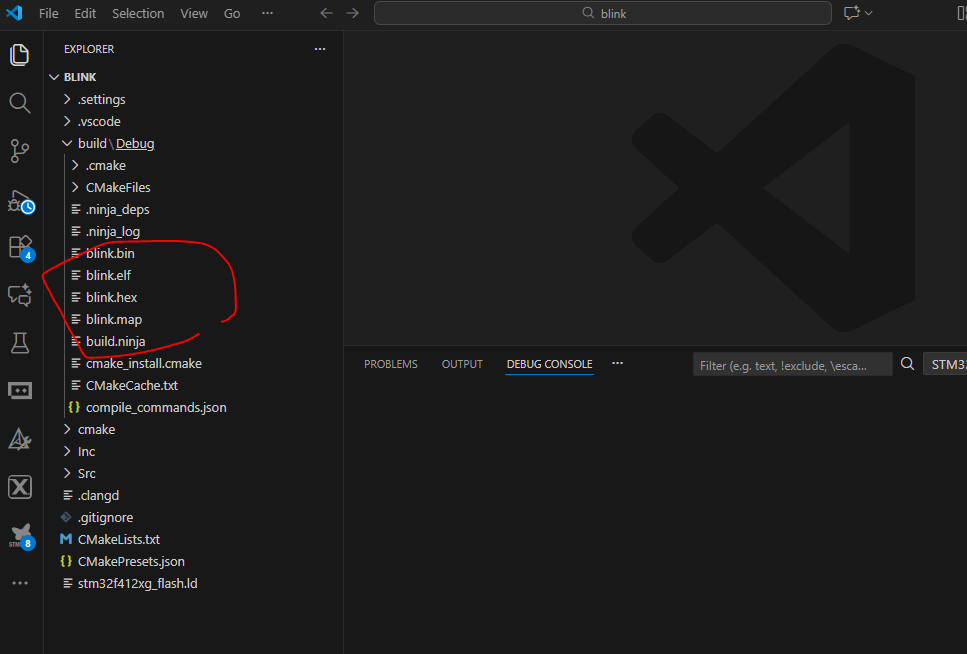The height and width of the screenshot is (654, 967).
Task: Click the debug console filter input
Action: coord(791,365)
